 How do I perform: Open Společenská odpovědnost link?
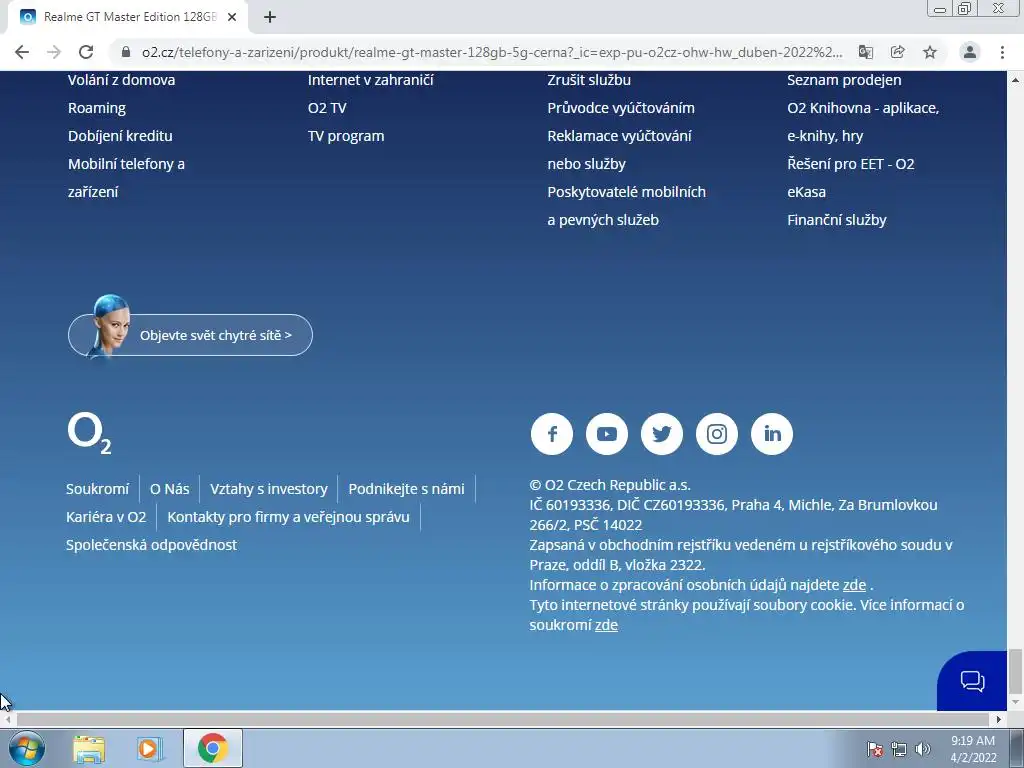click(x=152, y=545)
